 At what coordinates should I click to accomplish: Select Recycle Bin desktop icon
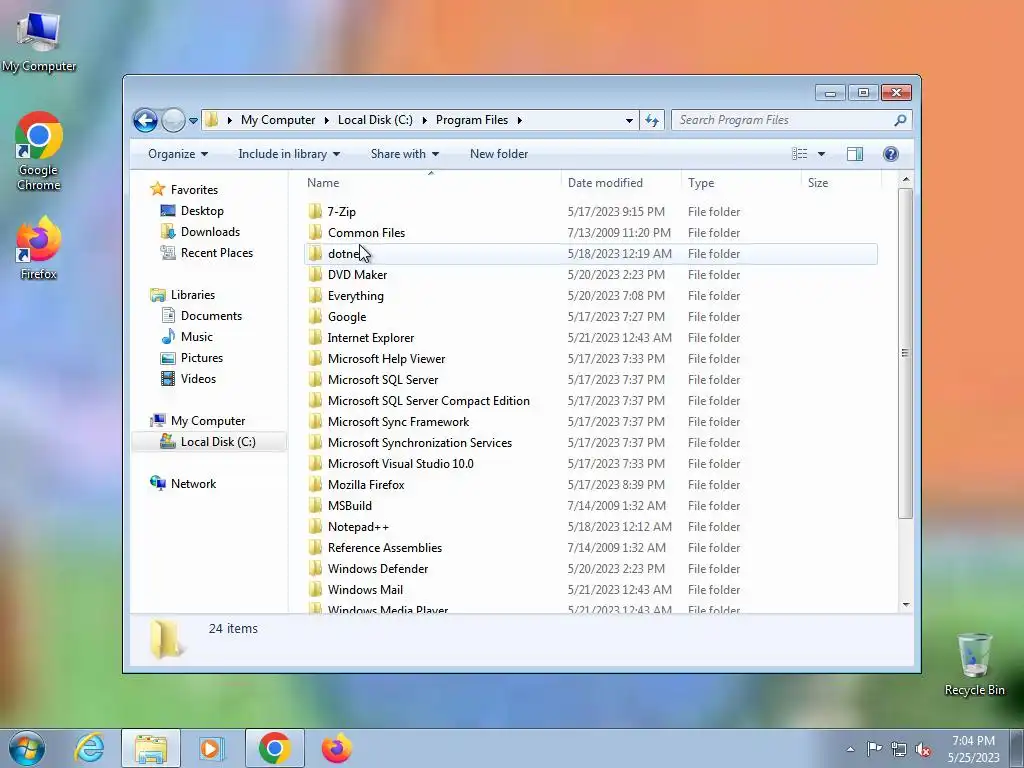coord(974,664)
